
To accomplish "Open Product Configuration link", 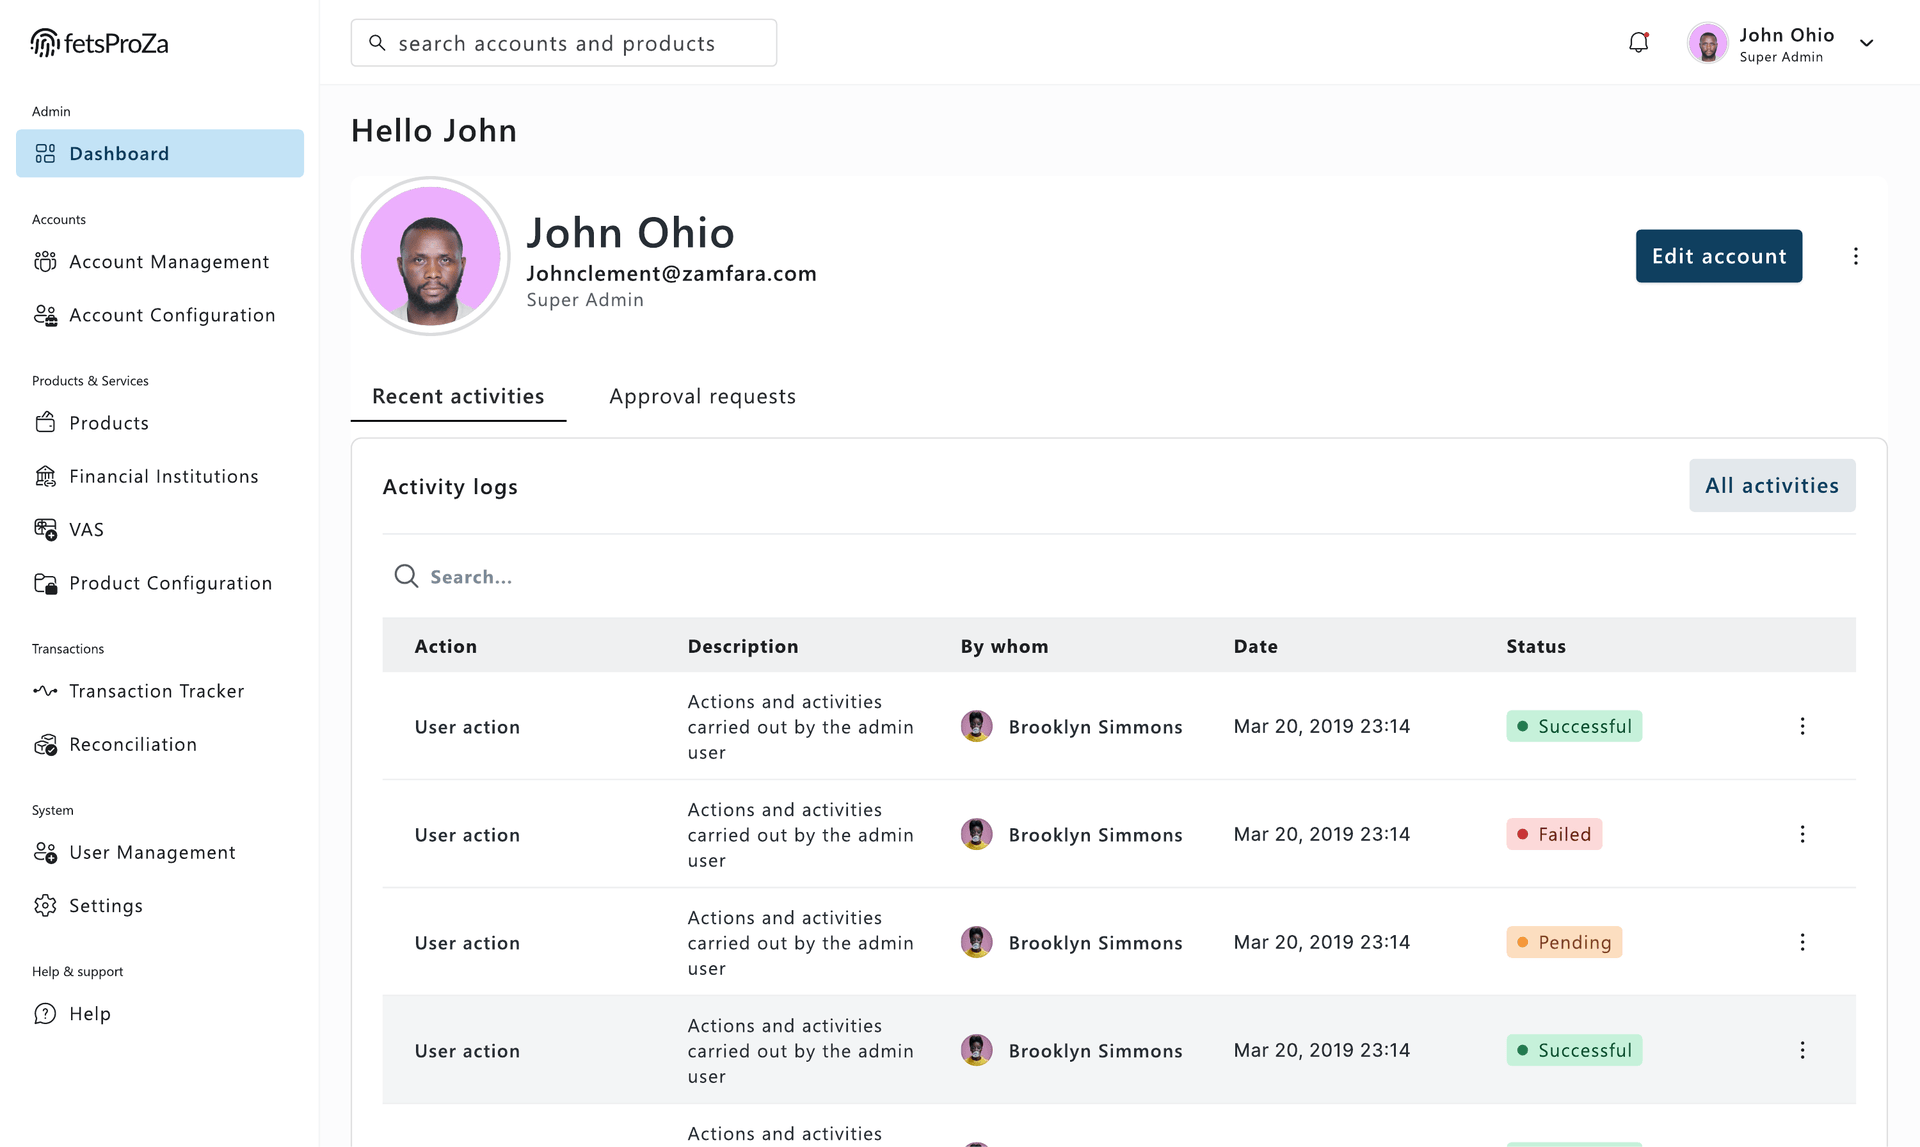I will pos(160,583).
